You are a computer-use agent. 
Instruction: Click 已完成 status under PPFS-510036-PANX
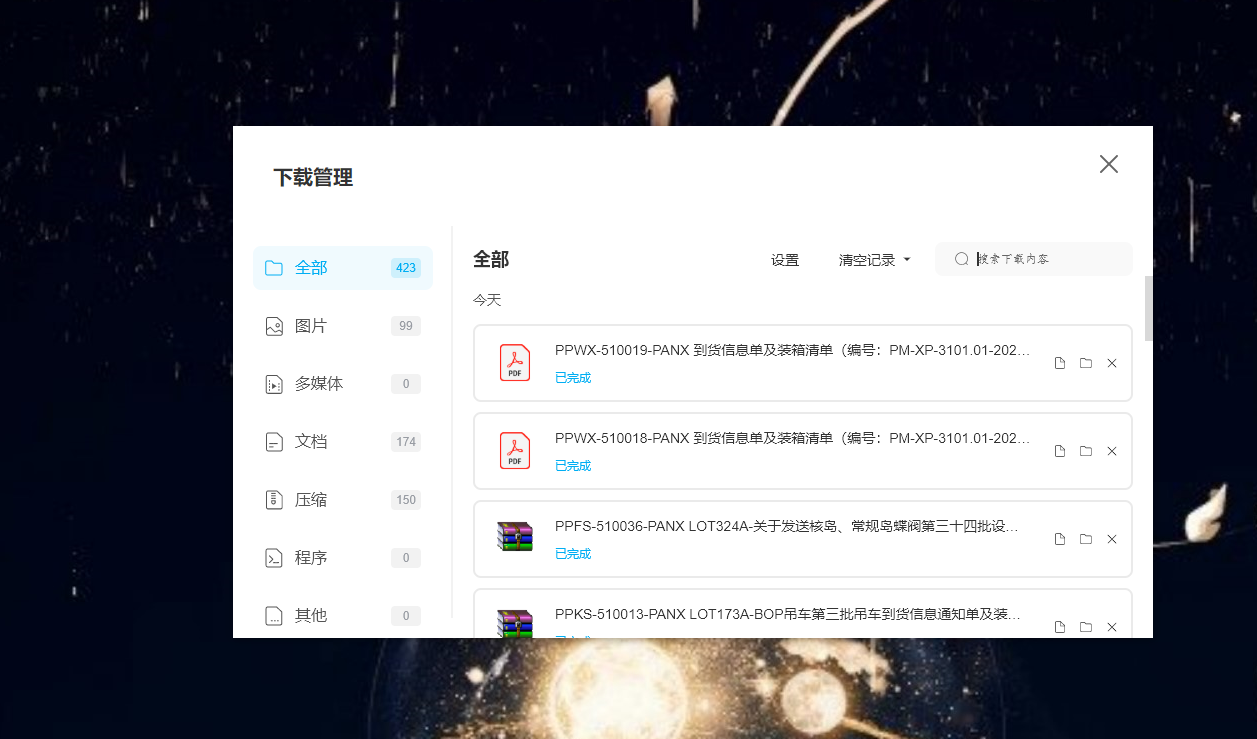point(573,554)
